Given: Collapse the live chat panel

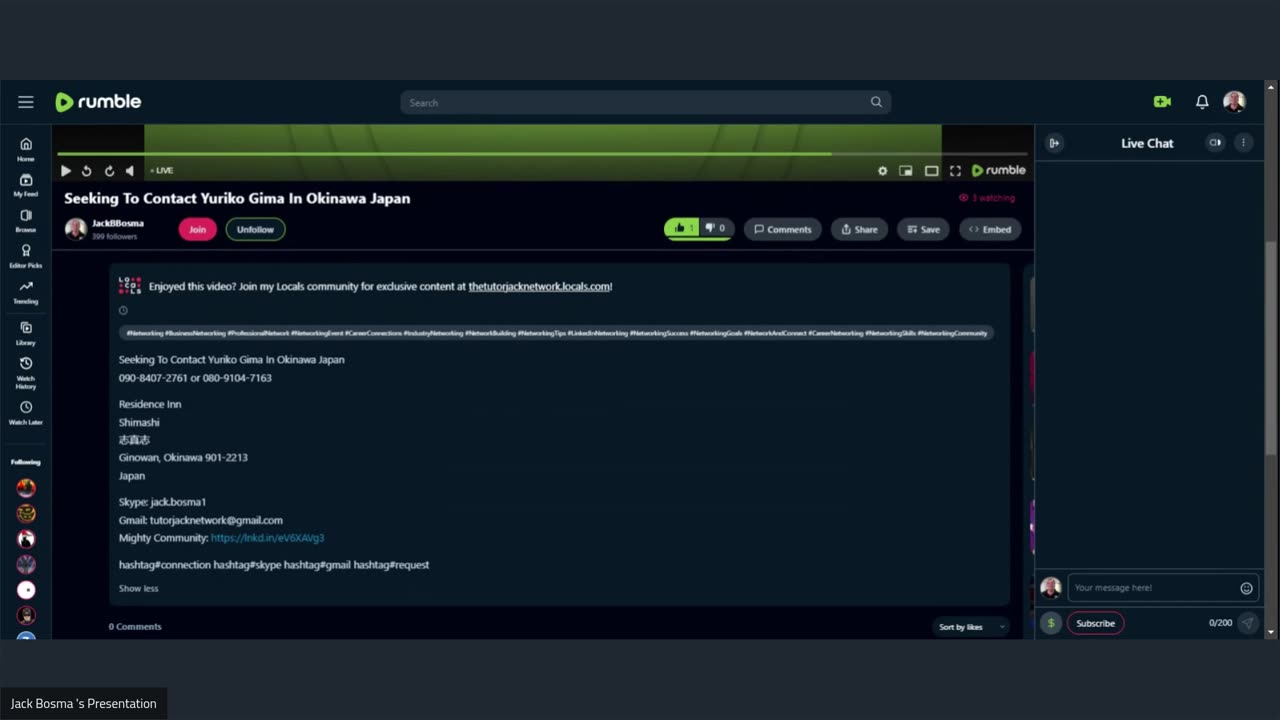Looking at the screenshot, I should click(1054, 143).
